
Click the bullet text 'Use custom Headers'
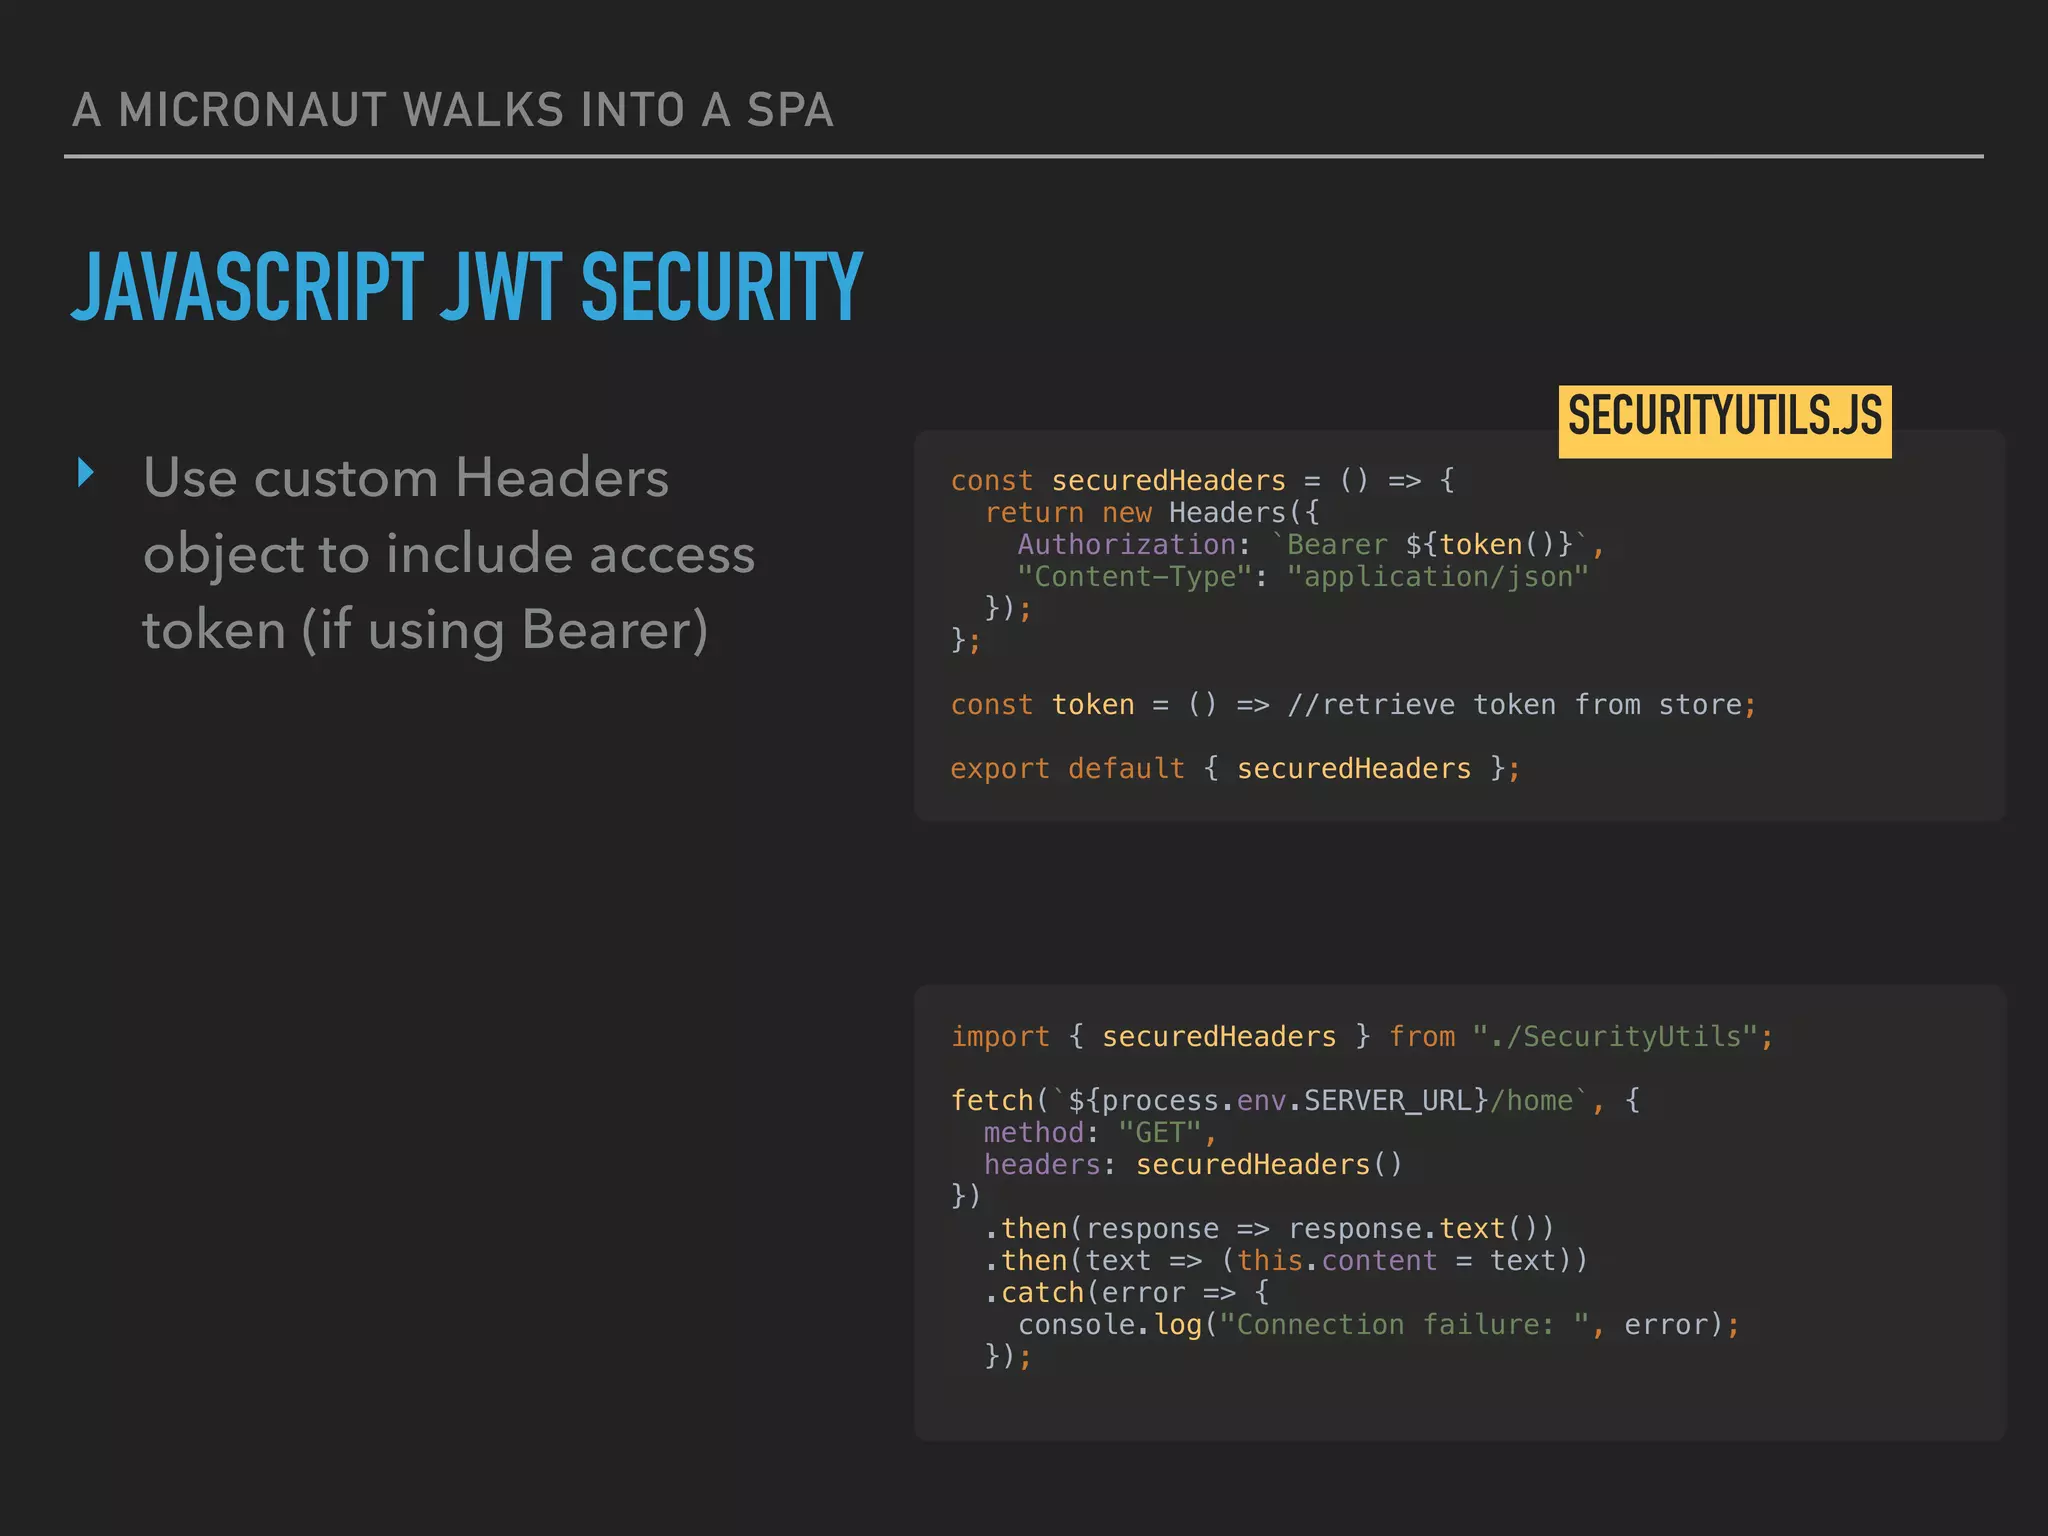pyautogui.click(x=406, y=478)
